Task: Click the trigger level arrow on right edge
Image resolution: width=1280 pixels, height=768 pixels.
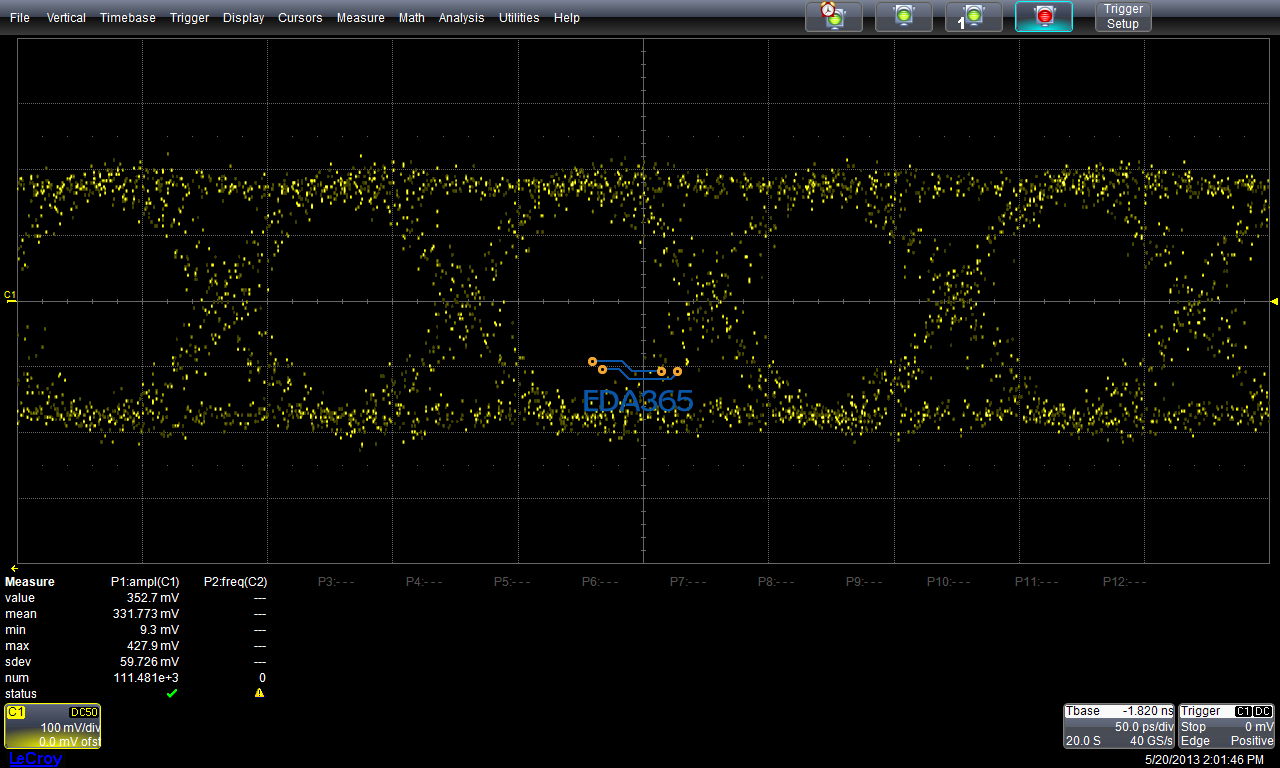Action: (1274, 301)
